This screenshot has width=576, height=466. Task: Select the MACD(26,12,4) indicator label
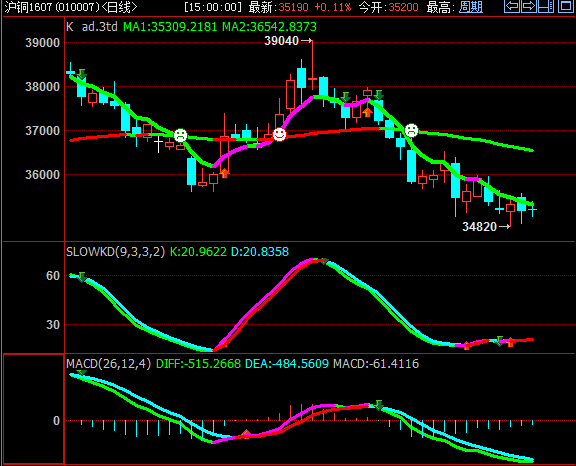tap(108, 364)
